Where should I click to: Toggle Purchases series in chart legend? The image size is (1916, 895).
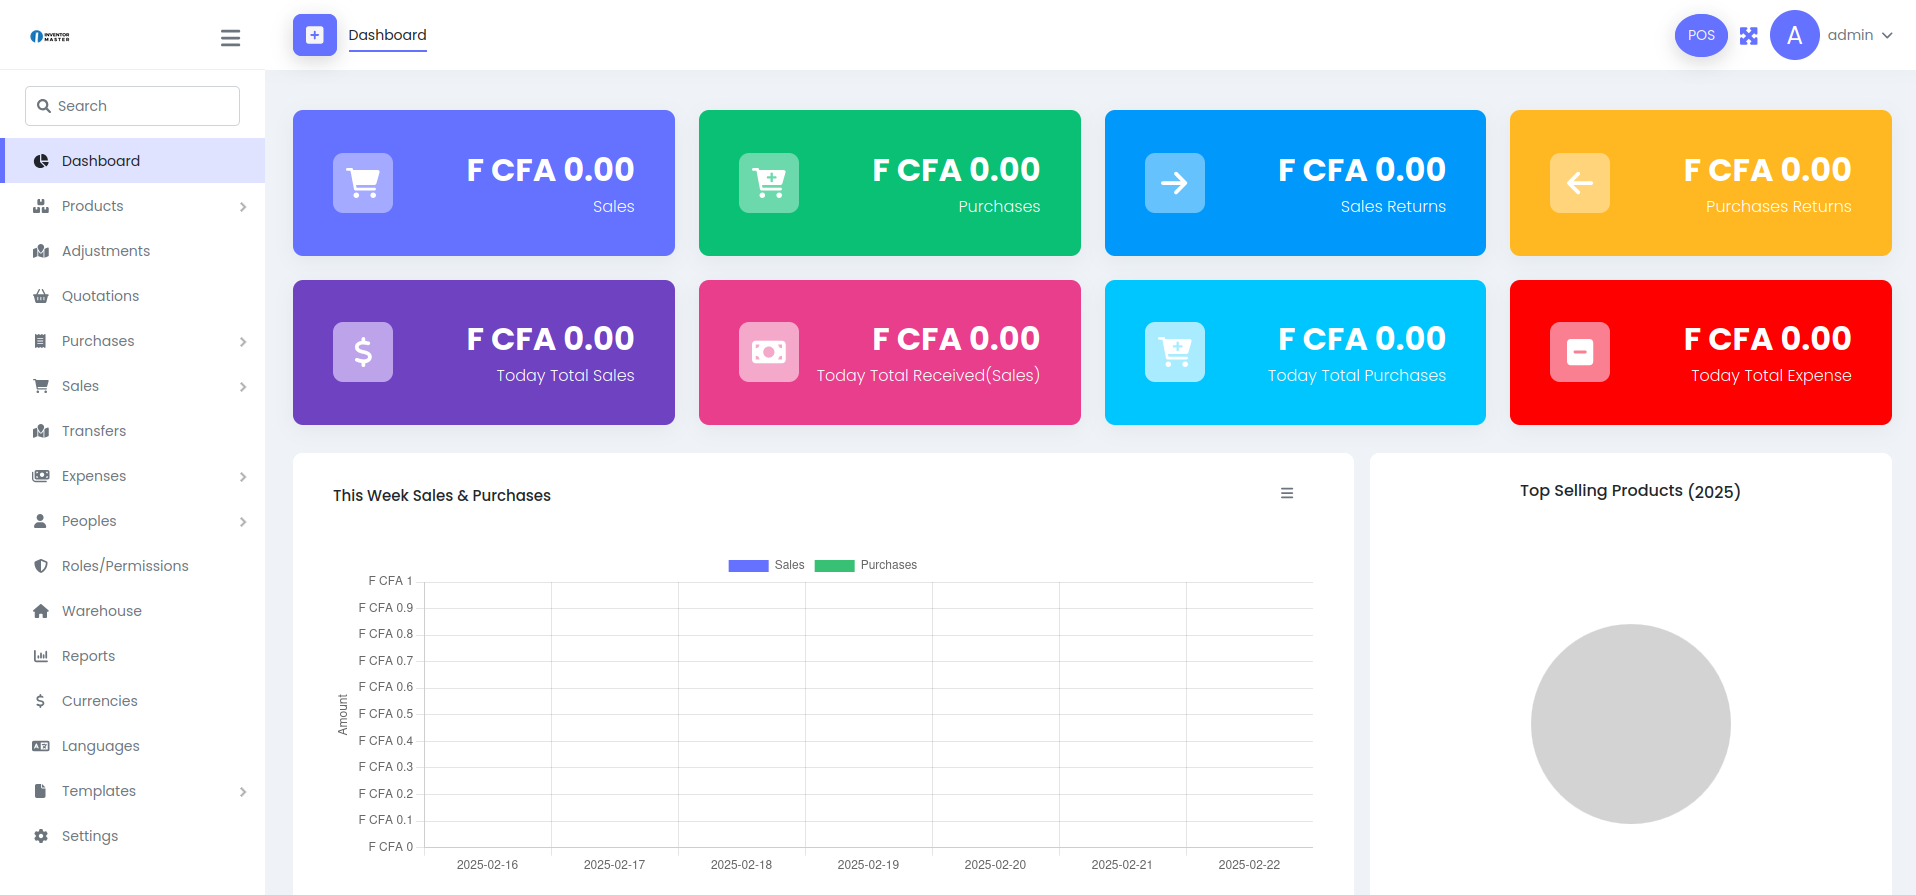[866, 565]
